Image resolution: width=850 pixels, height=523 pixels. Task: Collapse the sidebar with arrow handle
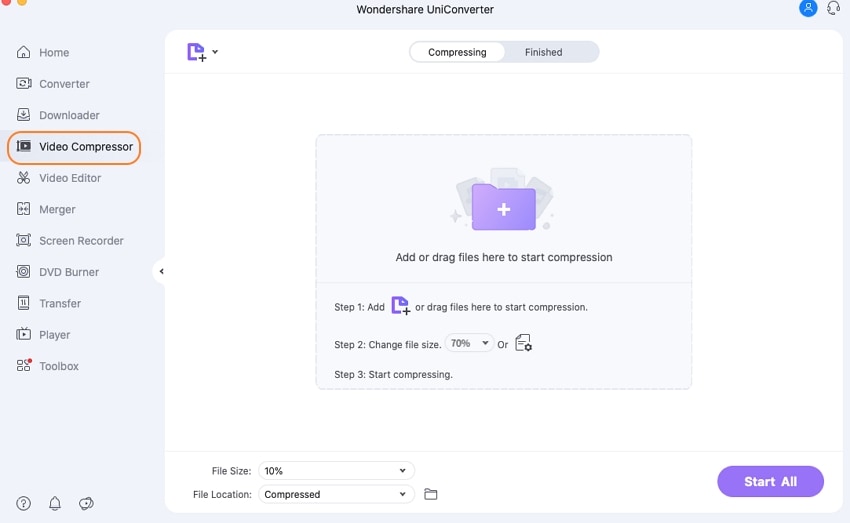point(161,271)
